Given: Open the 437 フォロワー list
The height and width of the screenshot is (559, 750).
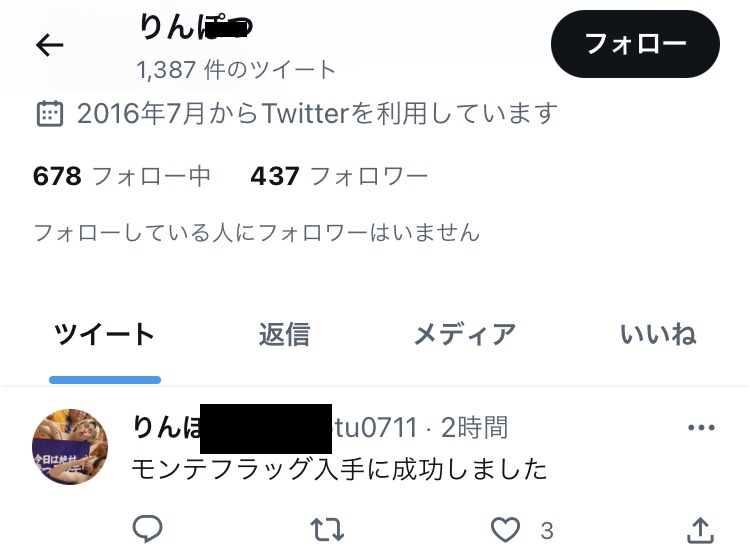Looking at the screenshot, I should (339, 176).
